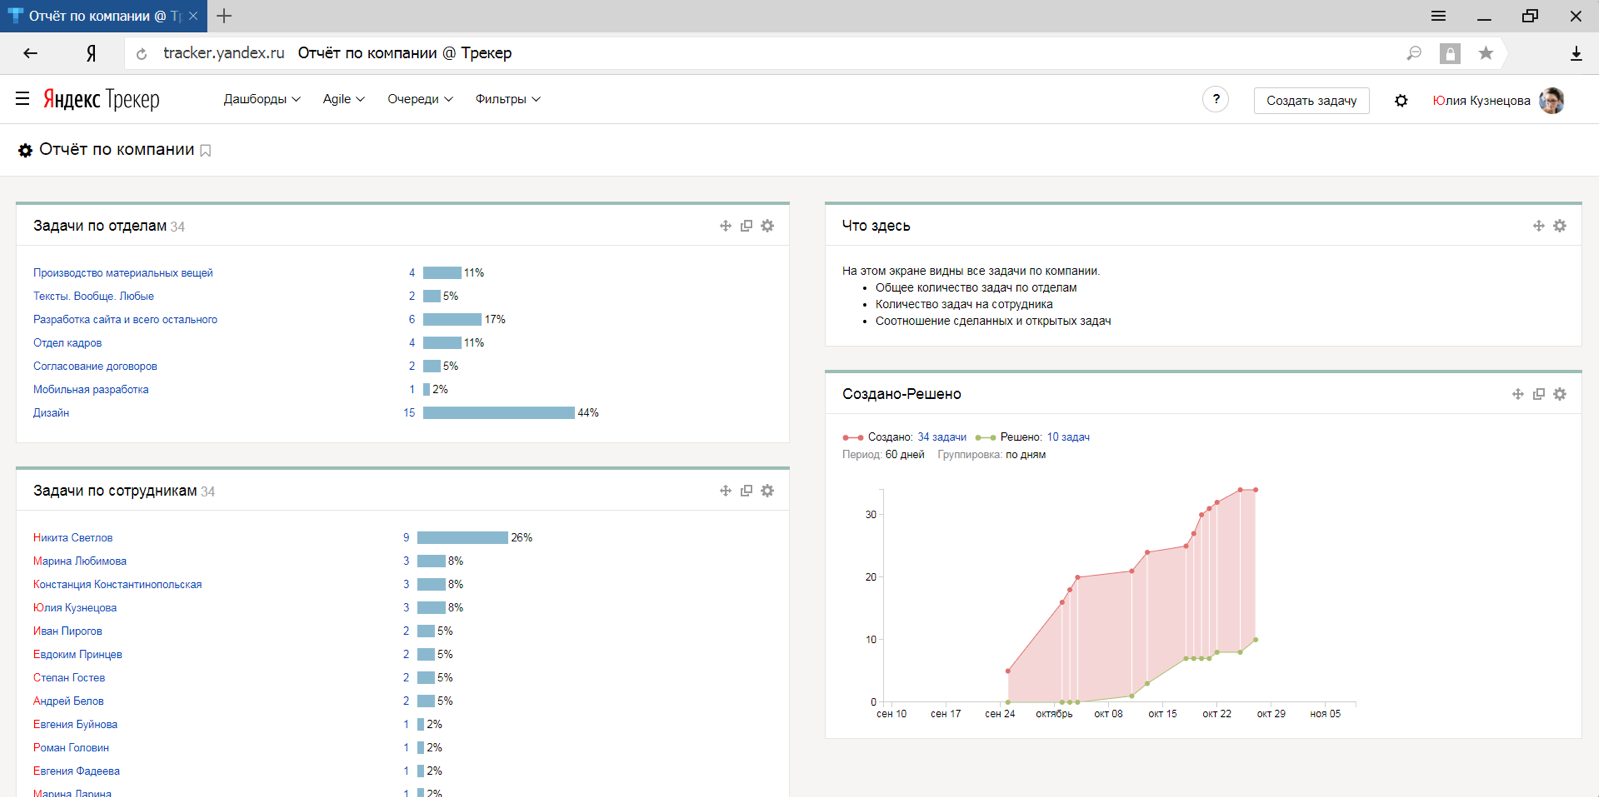This screenshot has width=1599, height=797.
Task: Open Производство материальных вещей department link
Action: pos(123,273)
